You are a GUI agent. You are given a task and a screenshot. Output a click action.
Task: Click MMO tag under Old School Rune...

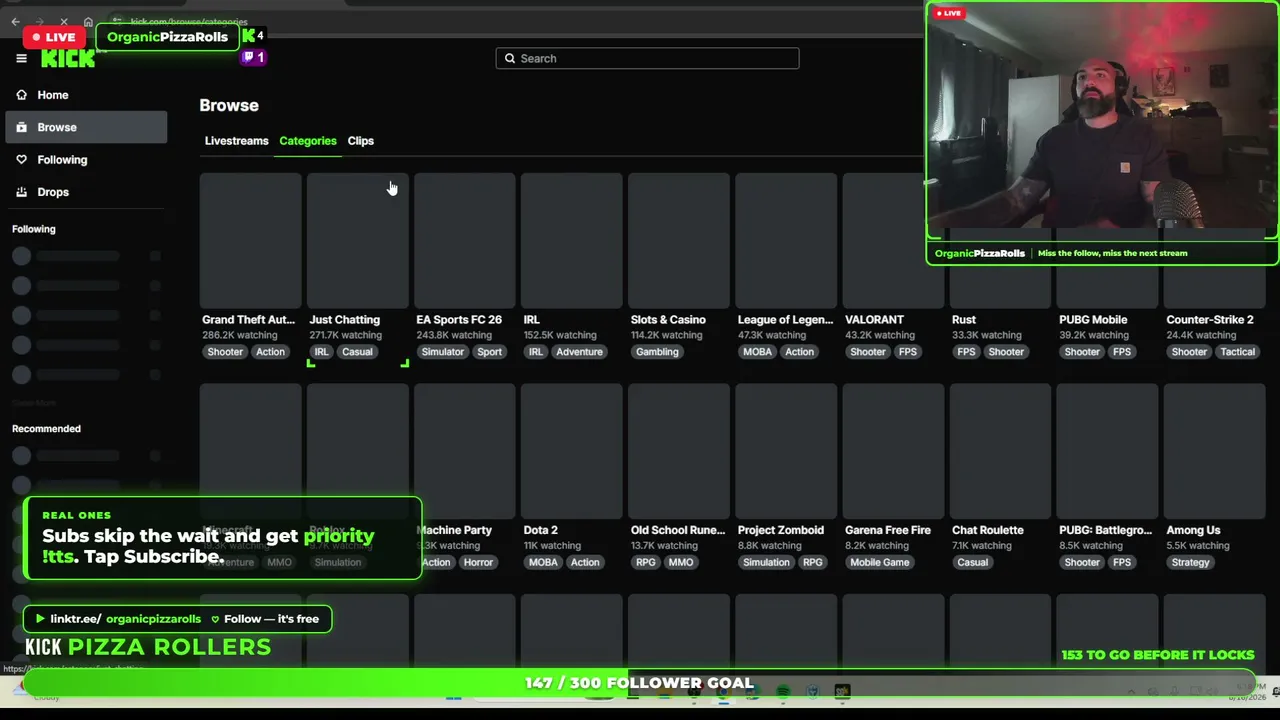click(681, 562)
